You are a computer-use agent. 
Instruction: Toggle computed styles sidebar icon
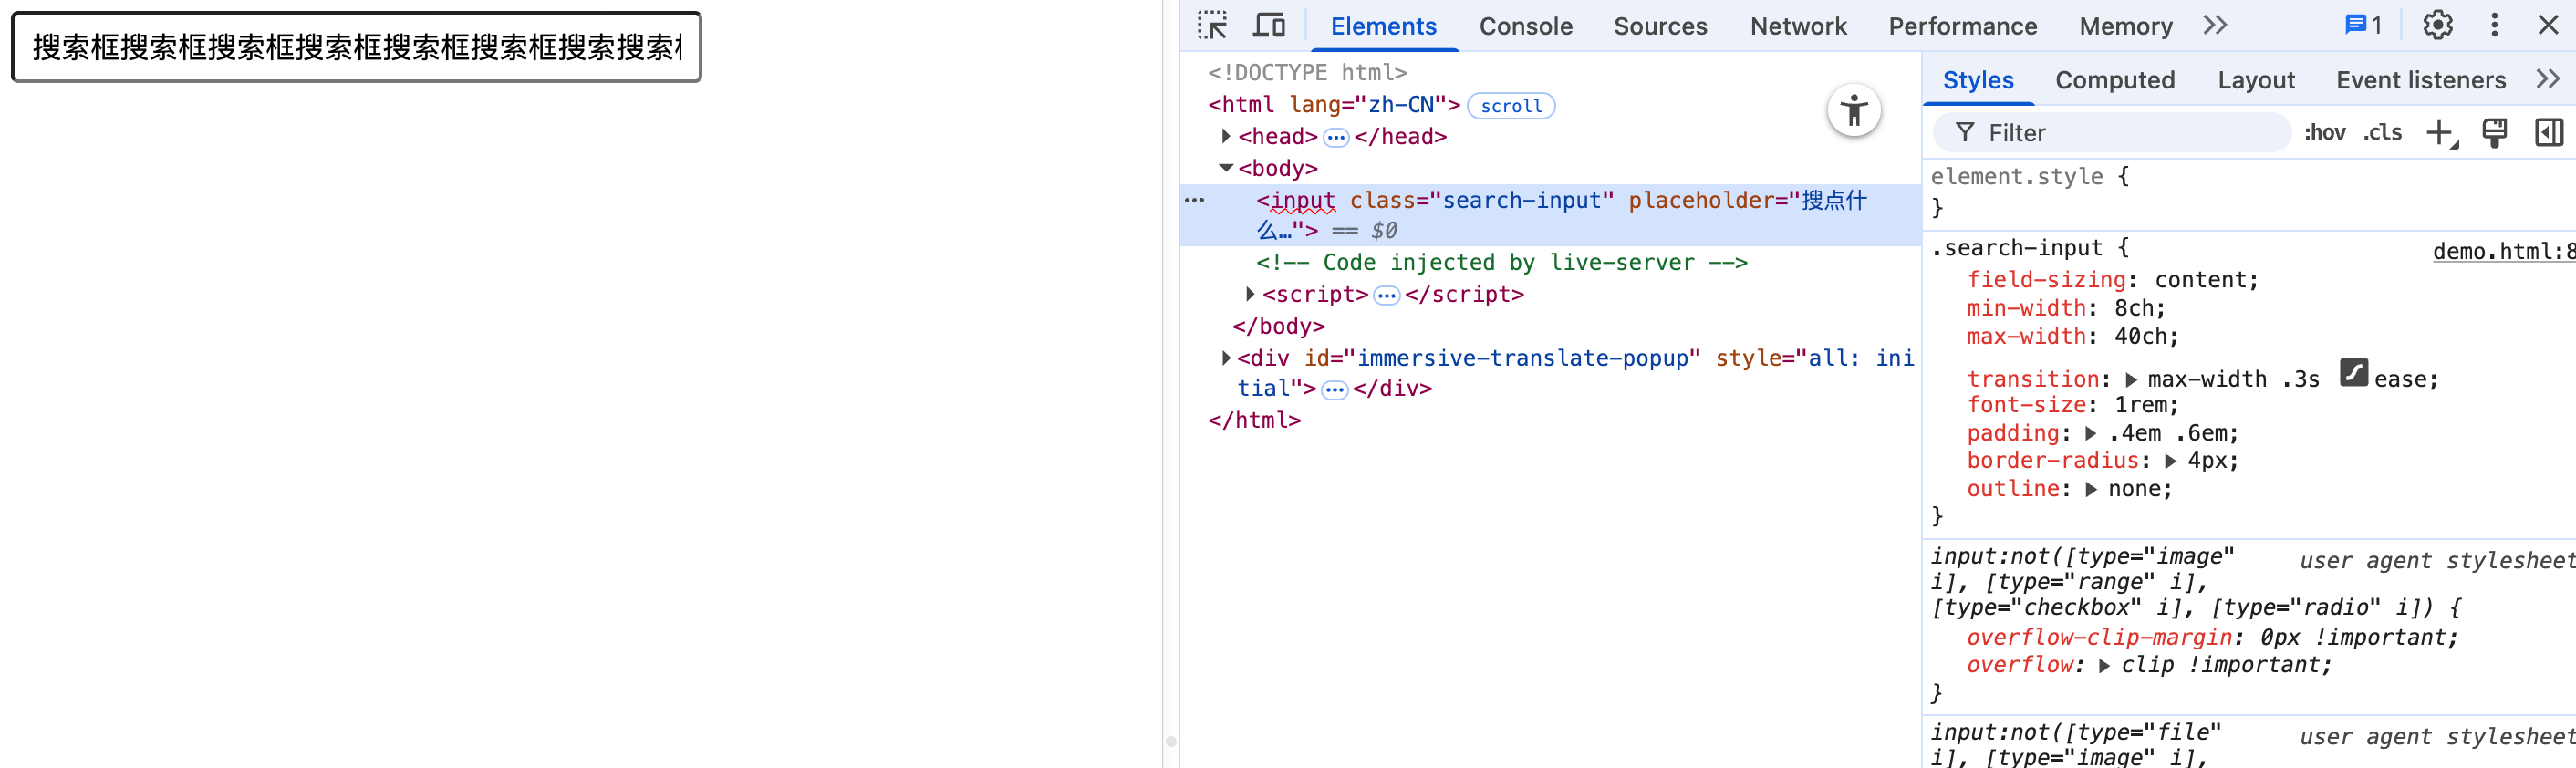(2549, 132)
